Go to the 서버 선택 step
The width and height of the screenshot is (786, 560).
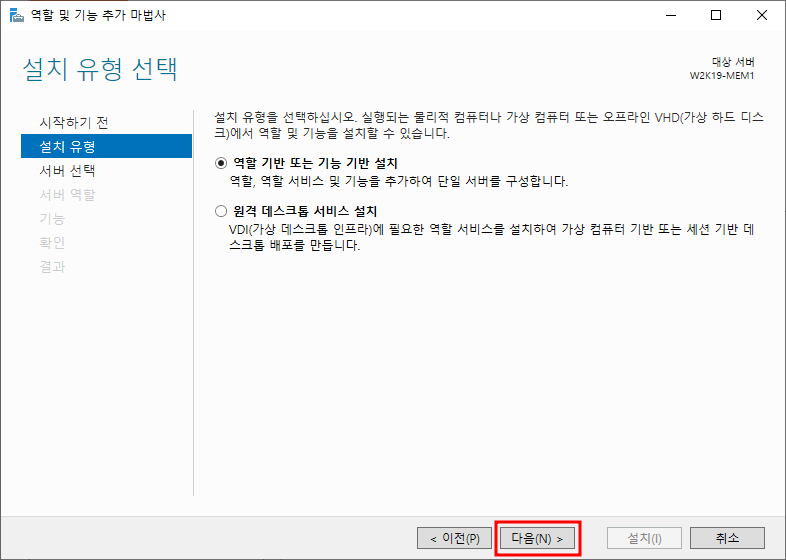(x=67, y=170)
